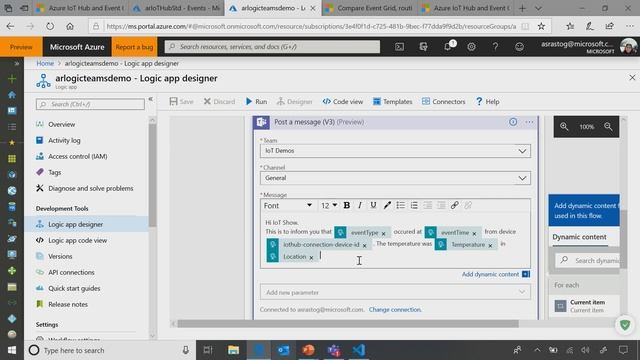Zoom out on the designer canvas
This screenshot has height=360, width=640.
(x=608, y=127)
